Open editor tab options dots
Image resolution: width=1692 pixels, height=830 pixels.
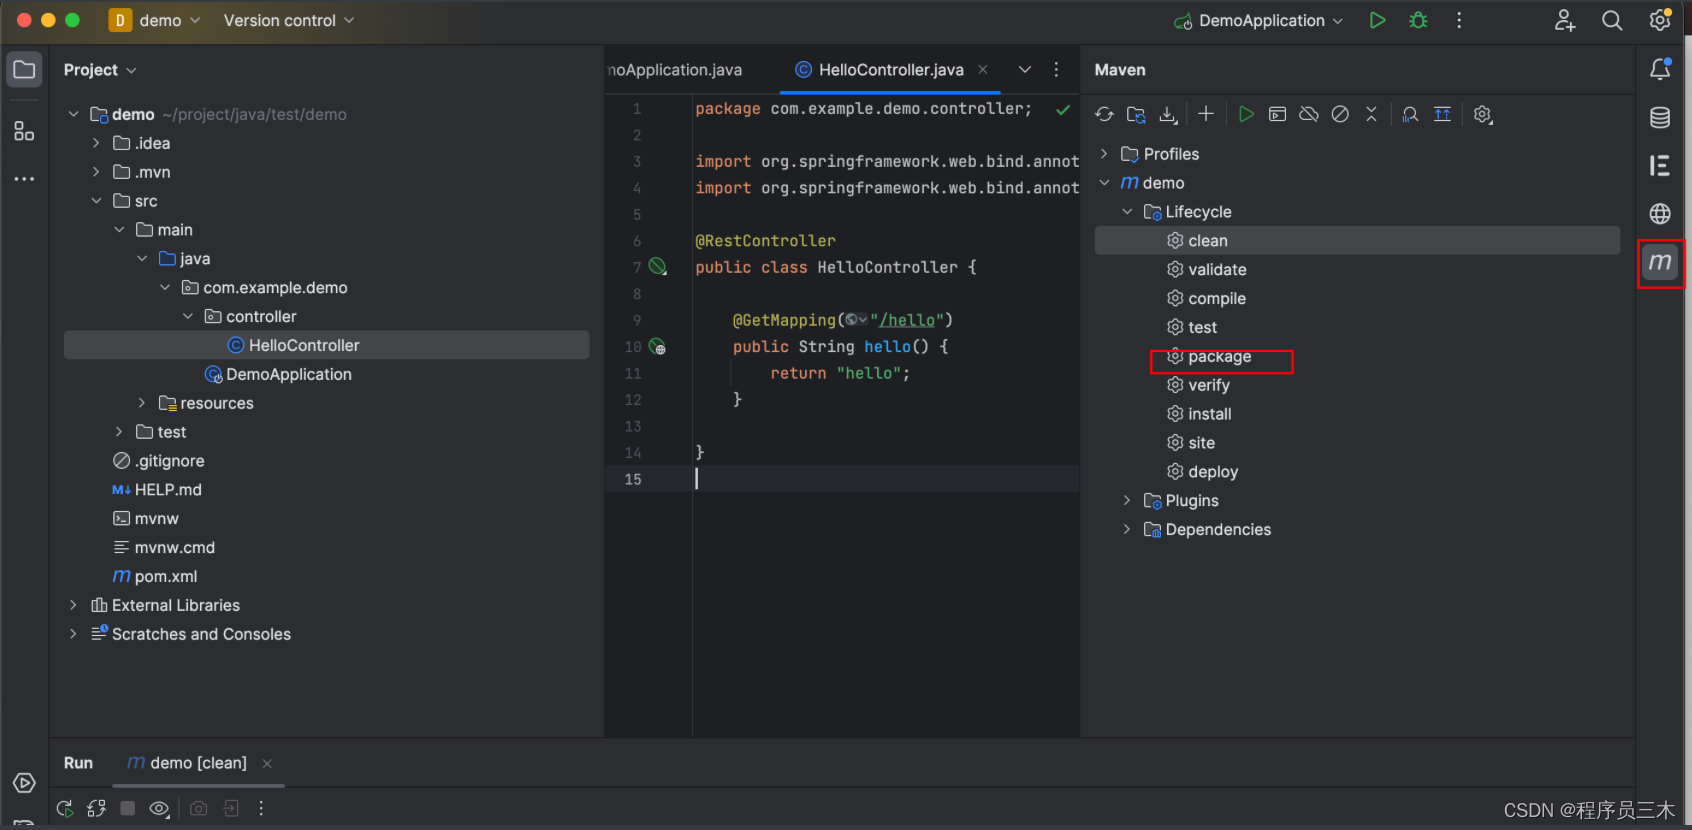(1056, 69)
